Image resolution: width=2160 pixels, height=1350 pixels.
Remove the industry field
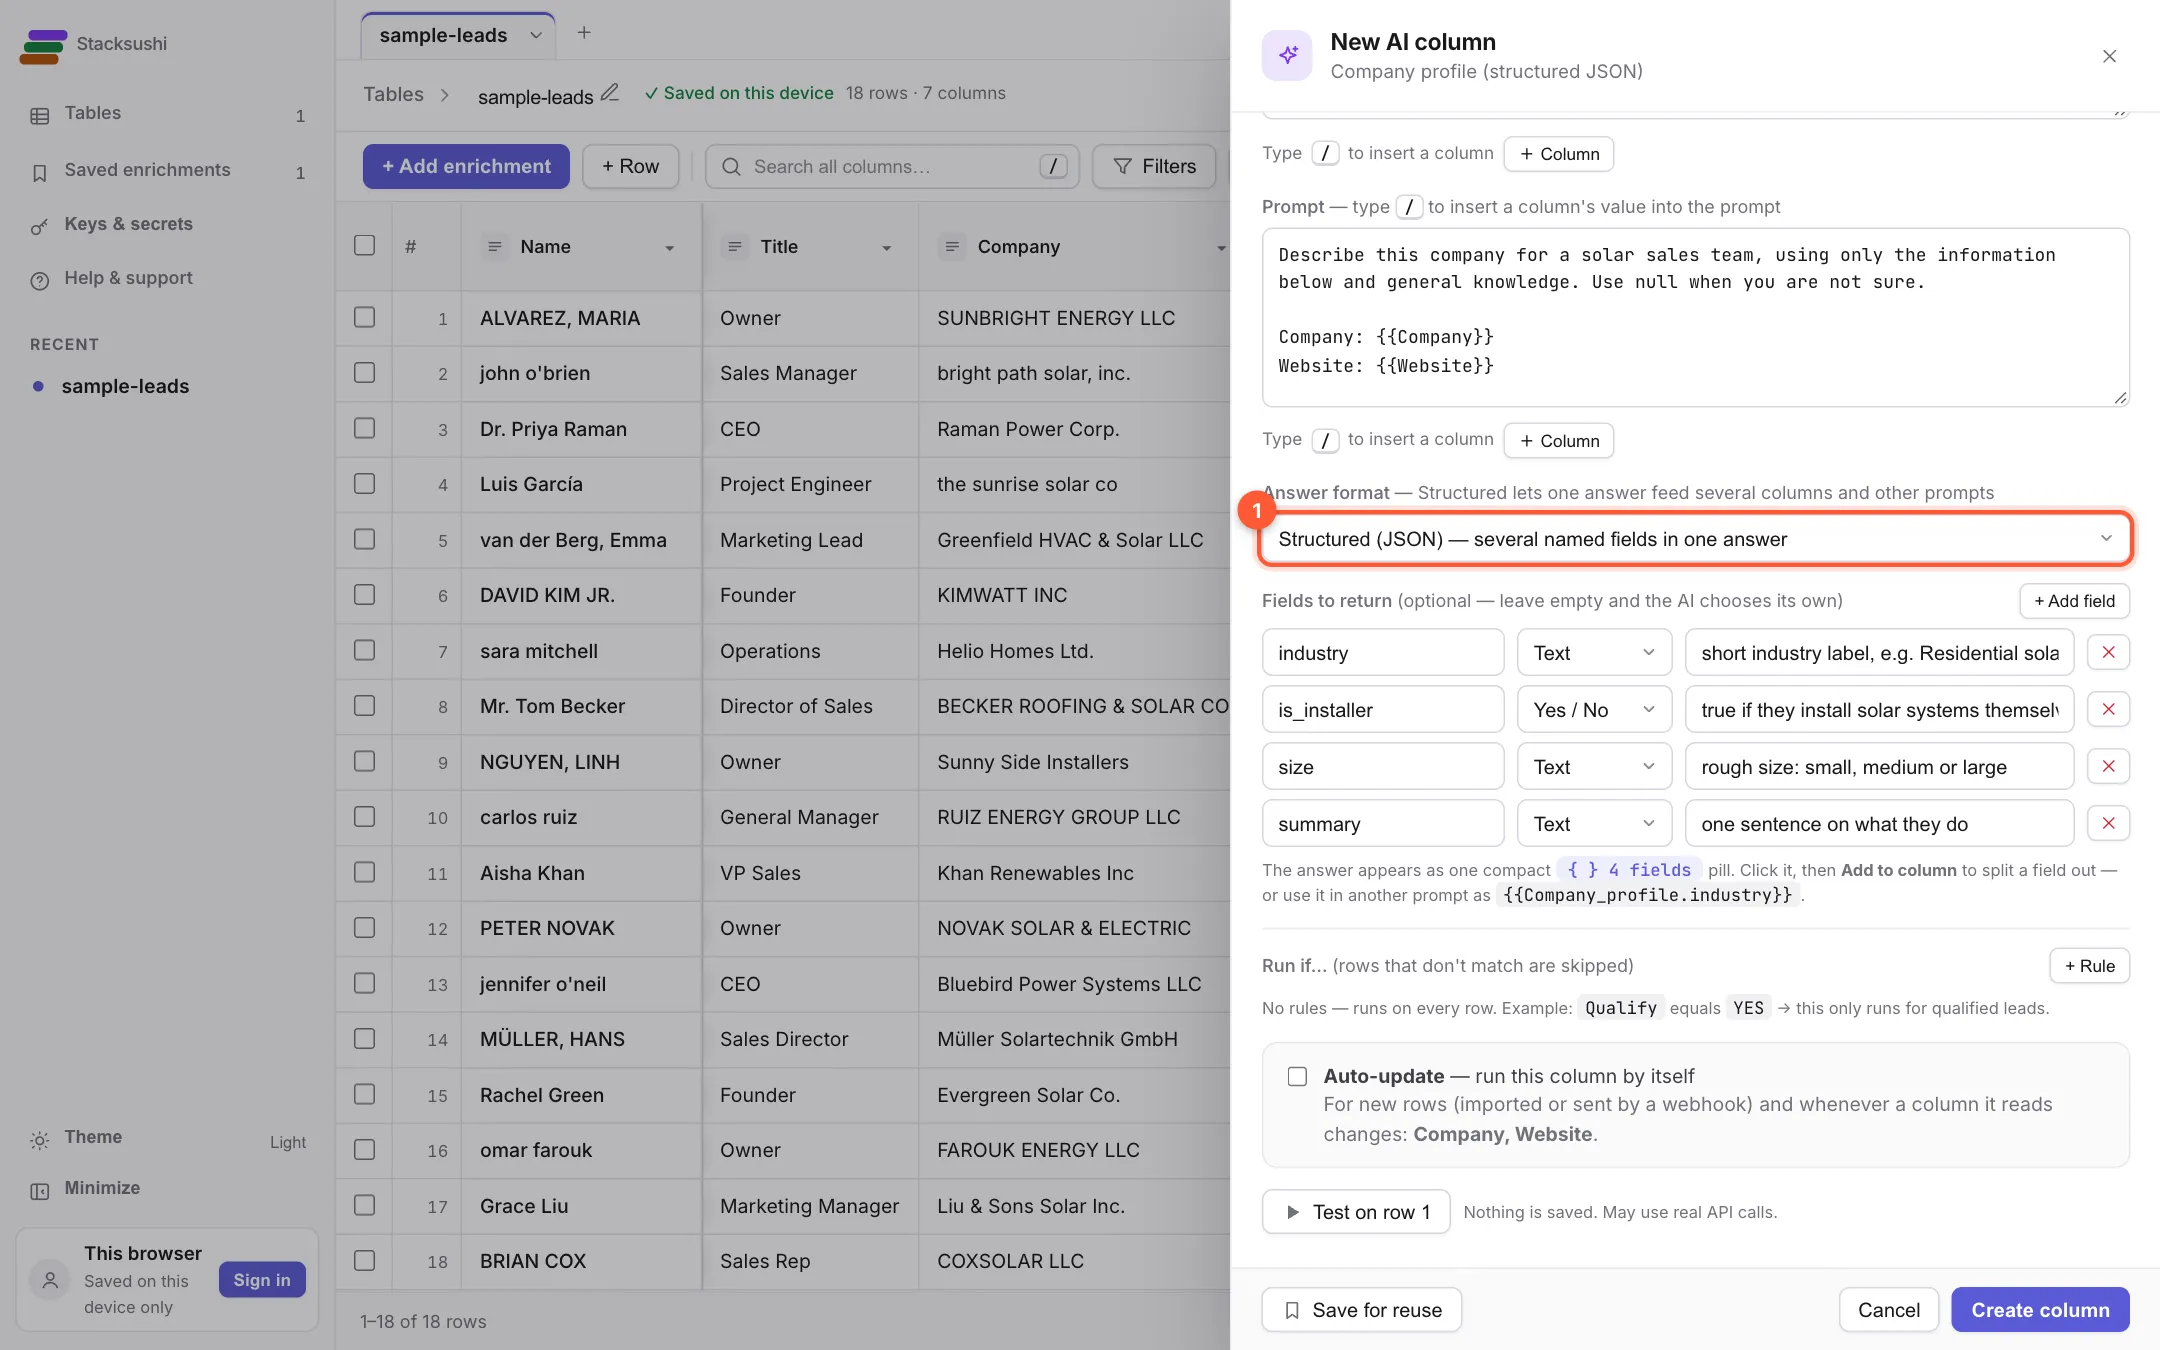tap(2108, 653)
